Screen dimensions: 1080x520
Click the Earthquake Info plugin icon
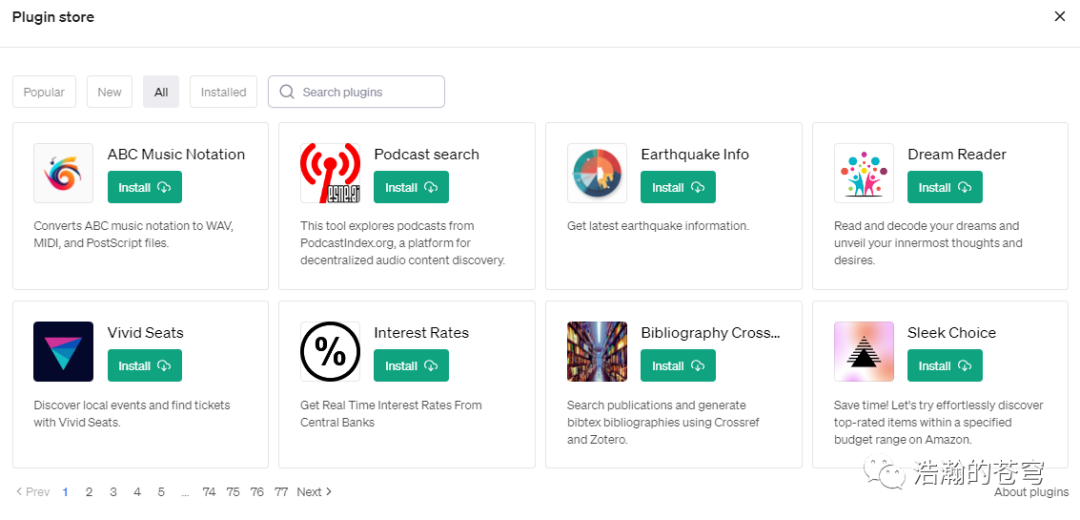point(597,173)
